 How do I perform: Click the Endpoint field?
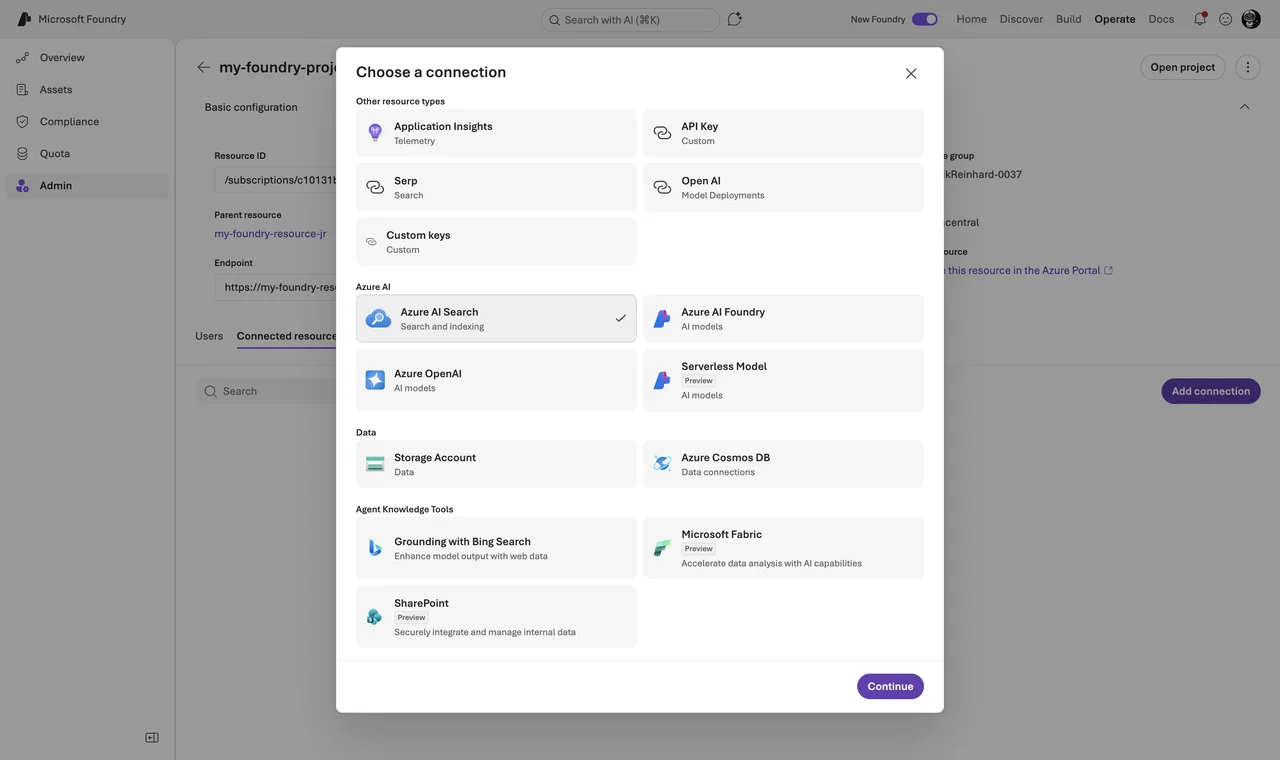tap(276, 287)
